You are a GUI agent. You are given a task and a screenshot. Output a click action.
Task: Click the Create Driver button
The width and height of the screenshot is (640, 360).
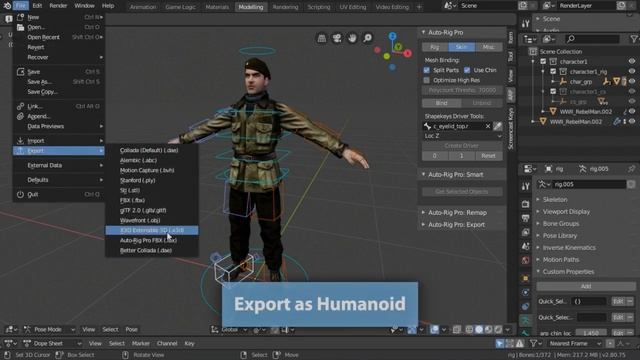462,146
